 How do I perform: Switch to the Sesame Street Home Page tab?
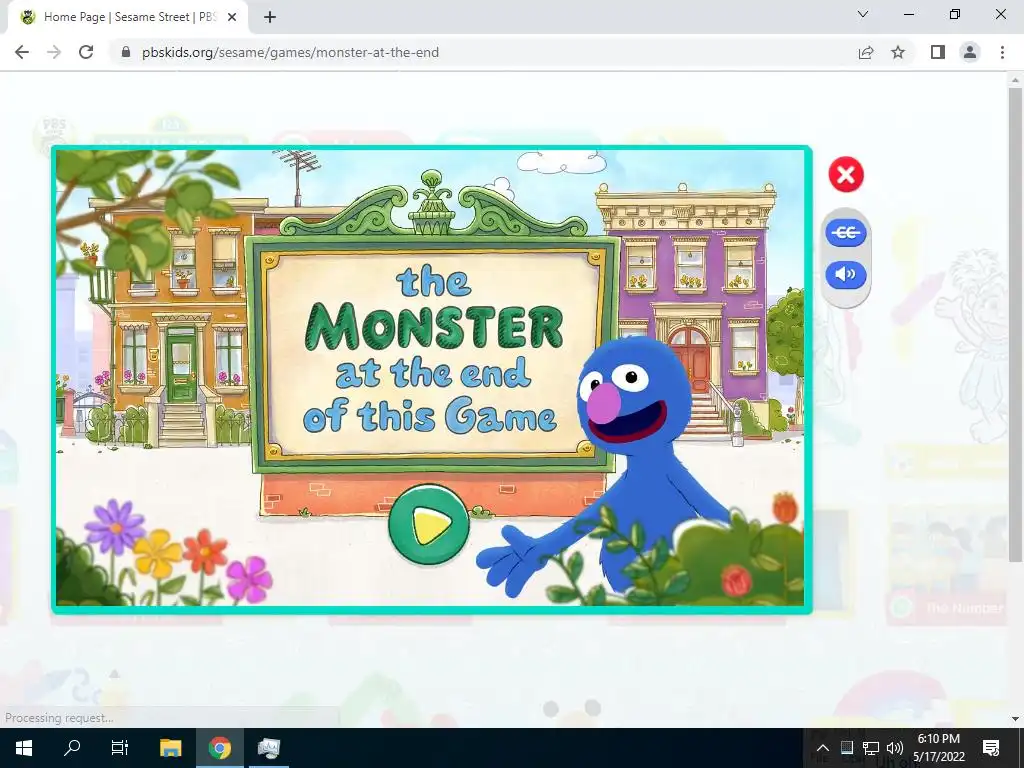coord(128,17)
